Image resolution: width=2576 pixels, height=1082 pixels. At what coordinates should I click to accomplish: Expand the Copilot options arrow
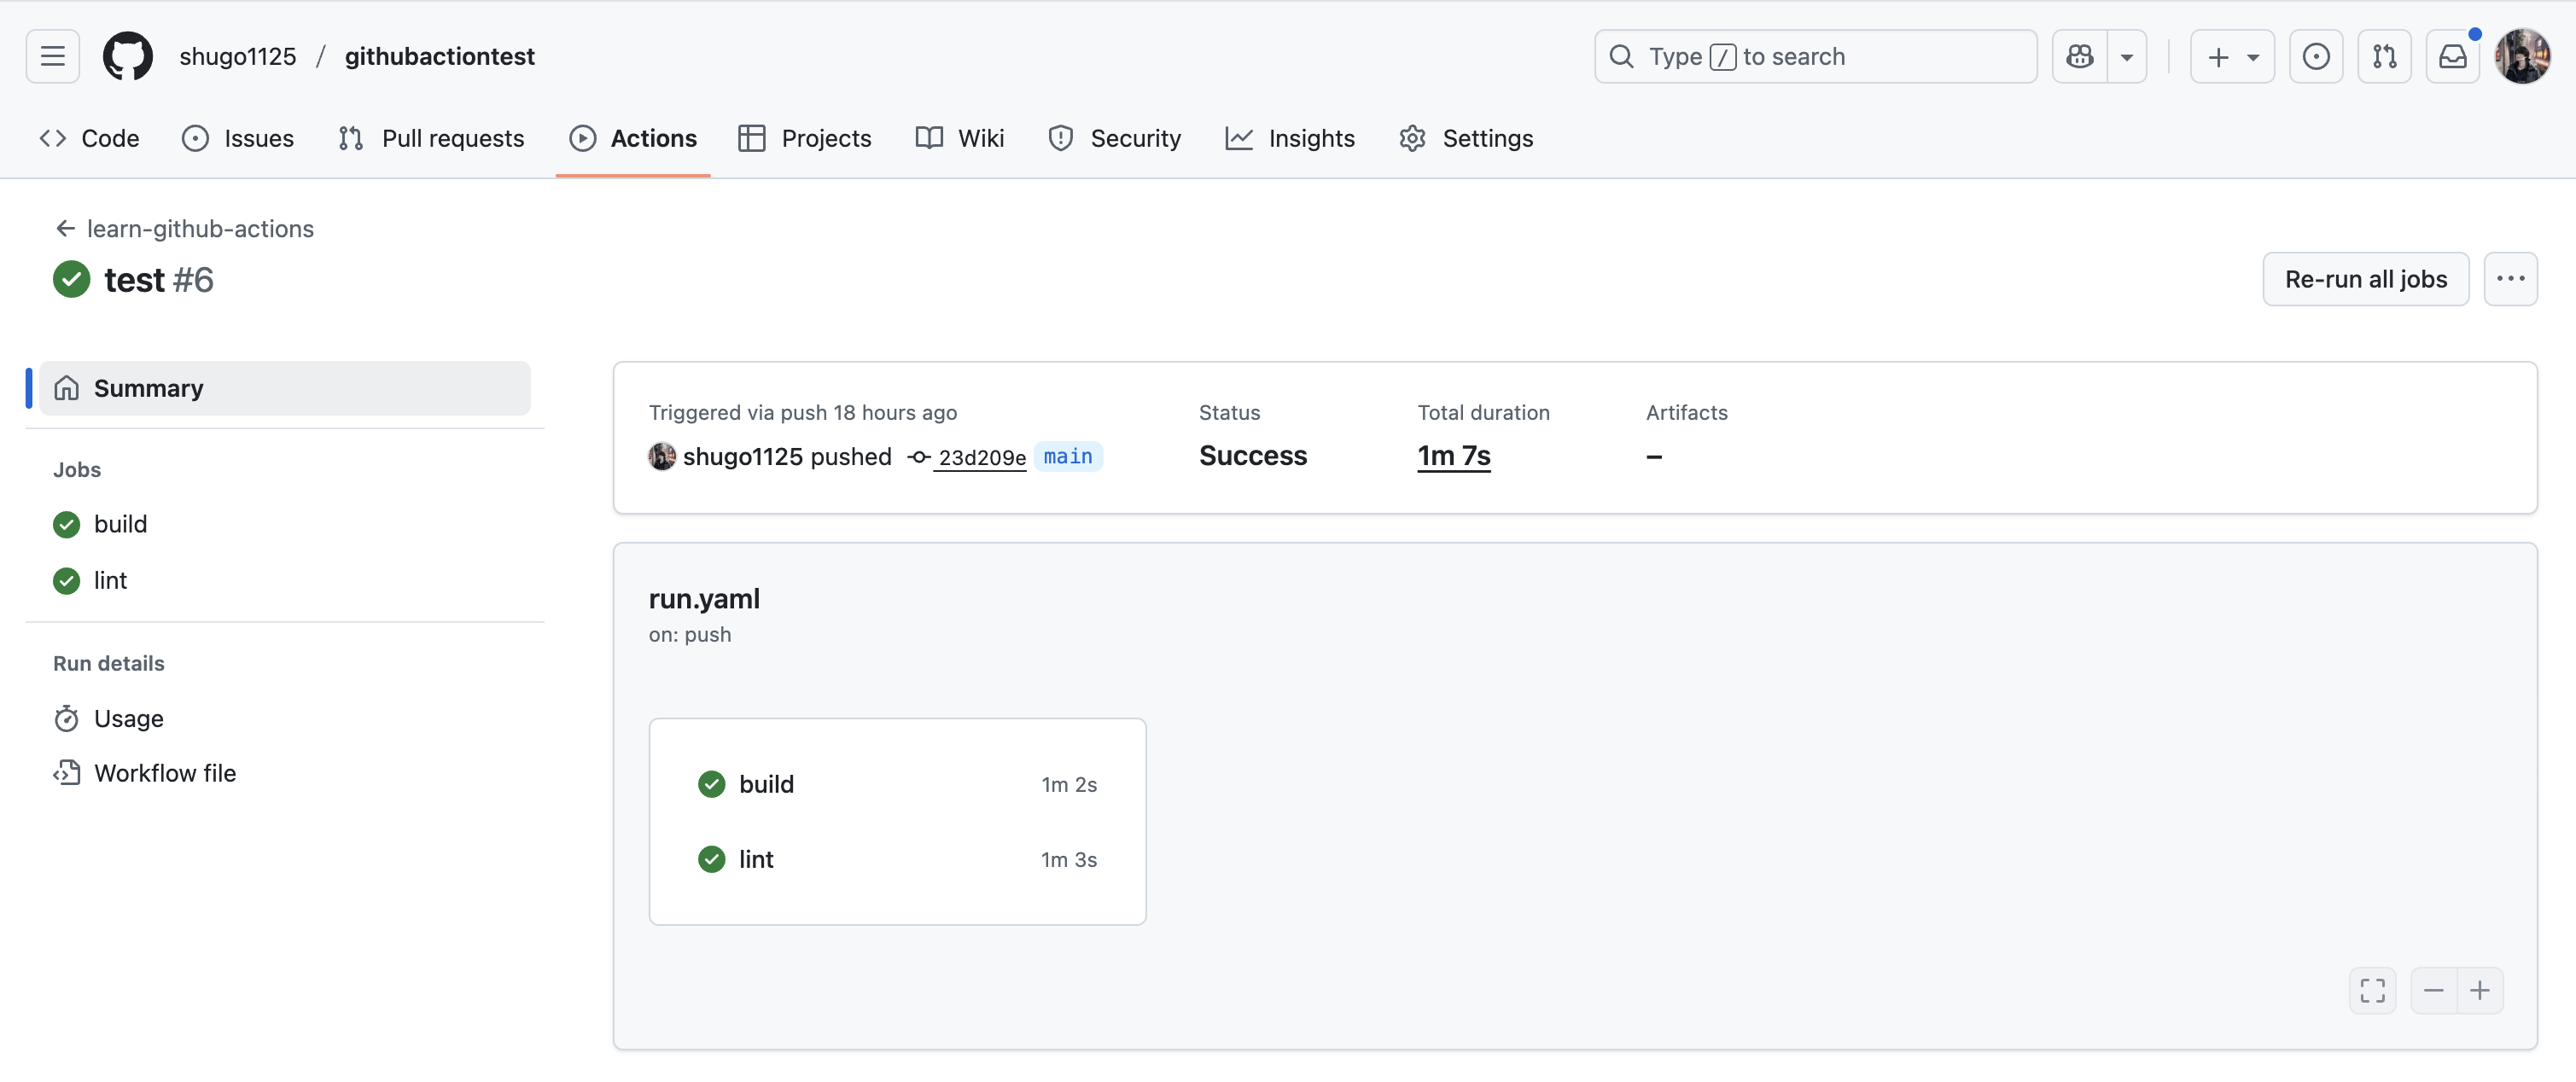click(2127, 56)
